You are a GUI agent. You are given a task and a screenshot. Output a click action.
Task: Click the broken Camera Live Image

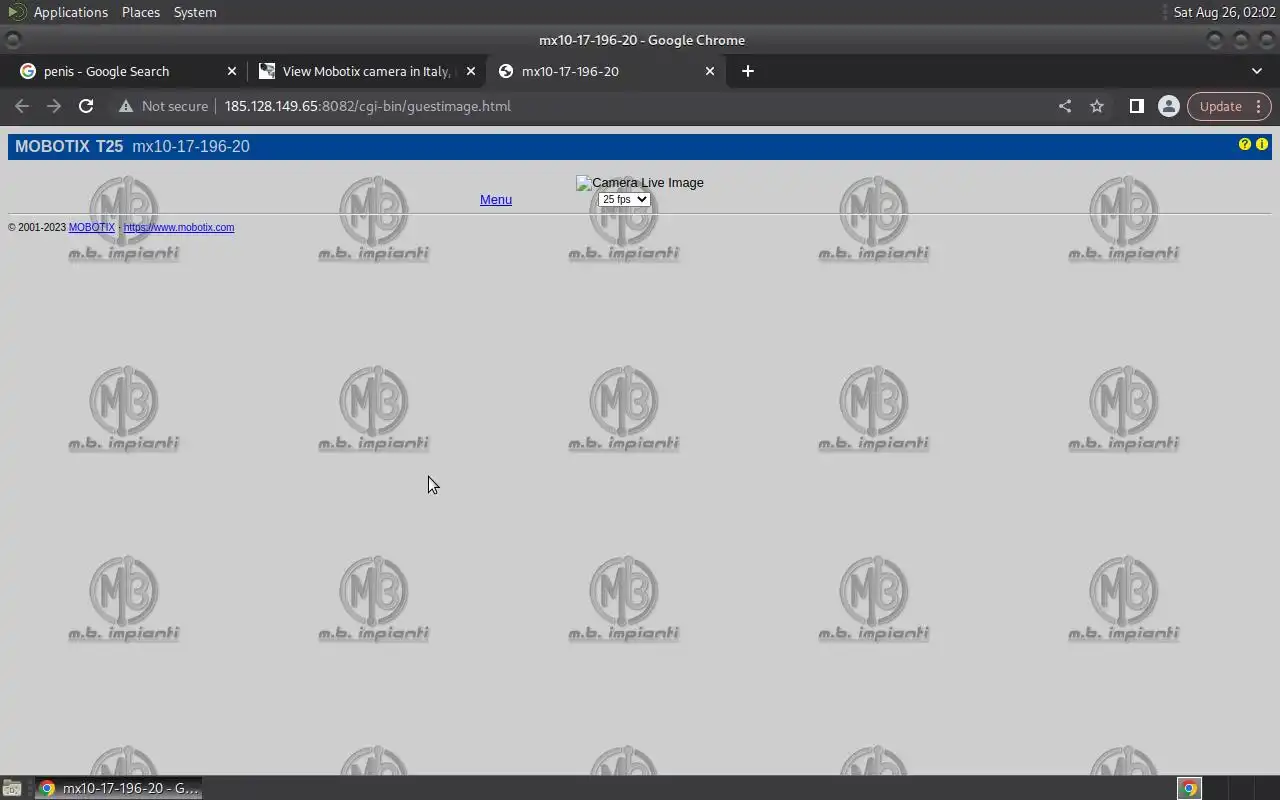click(x=640, y=183)
